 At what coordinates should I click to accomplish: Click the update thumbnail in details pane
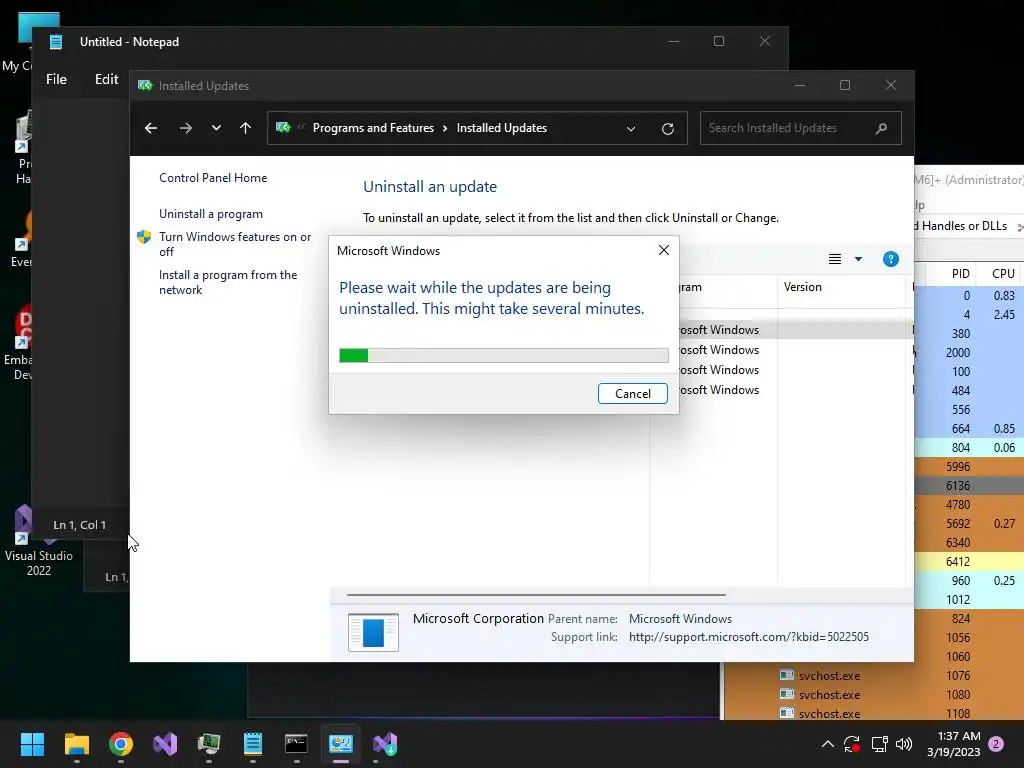click(x=373, y=632)
